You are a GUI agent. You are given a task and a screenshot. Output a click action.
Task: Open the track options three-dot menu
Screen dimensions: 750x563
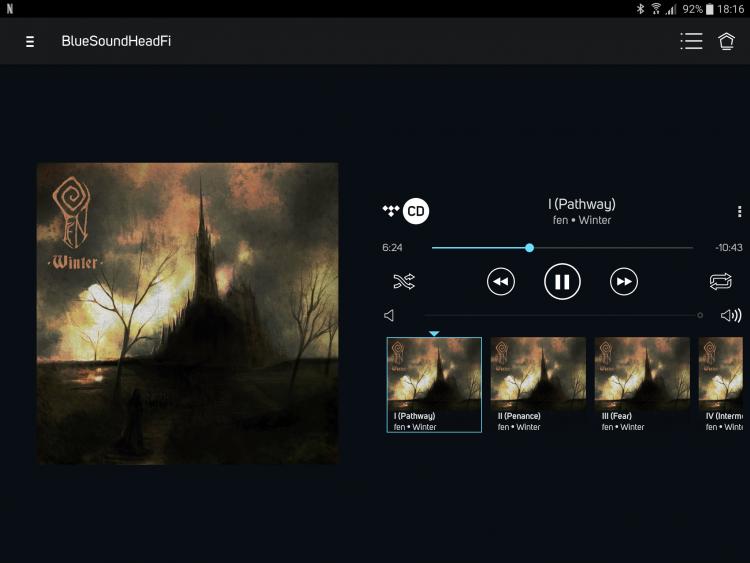[x=739, y=211]
